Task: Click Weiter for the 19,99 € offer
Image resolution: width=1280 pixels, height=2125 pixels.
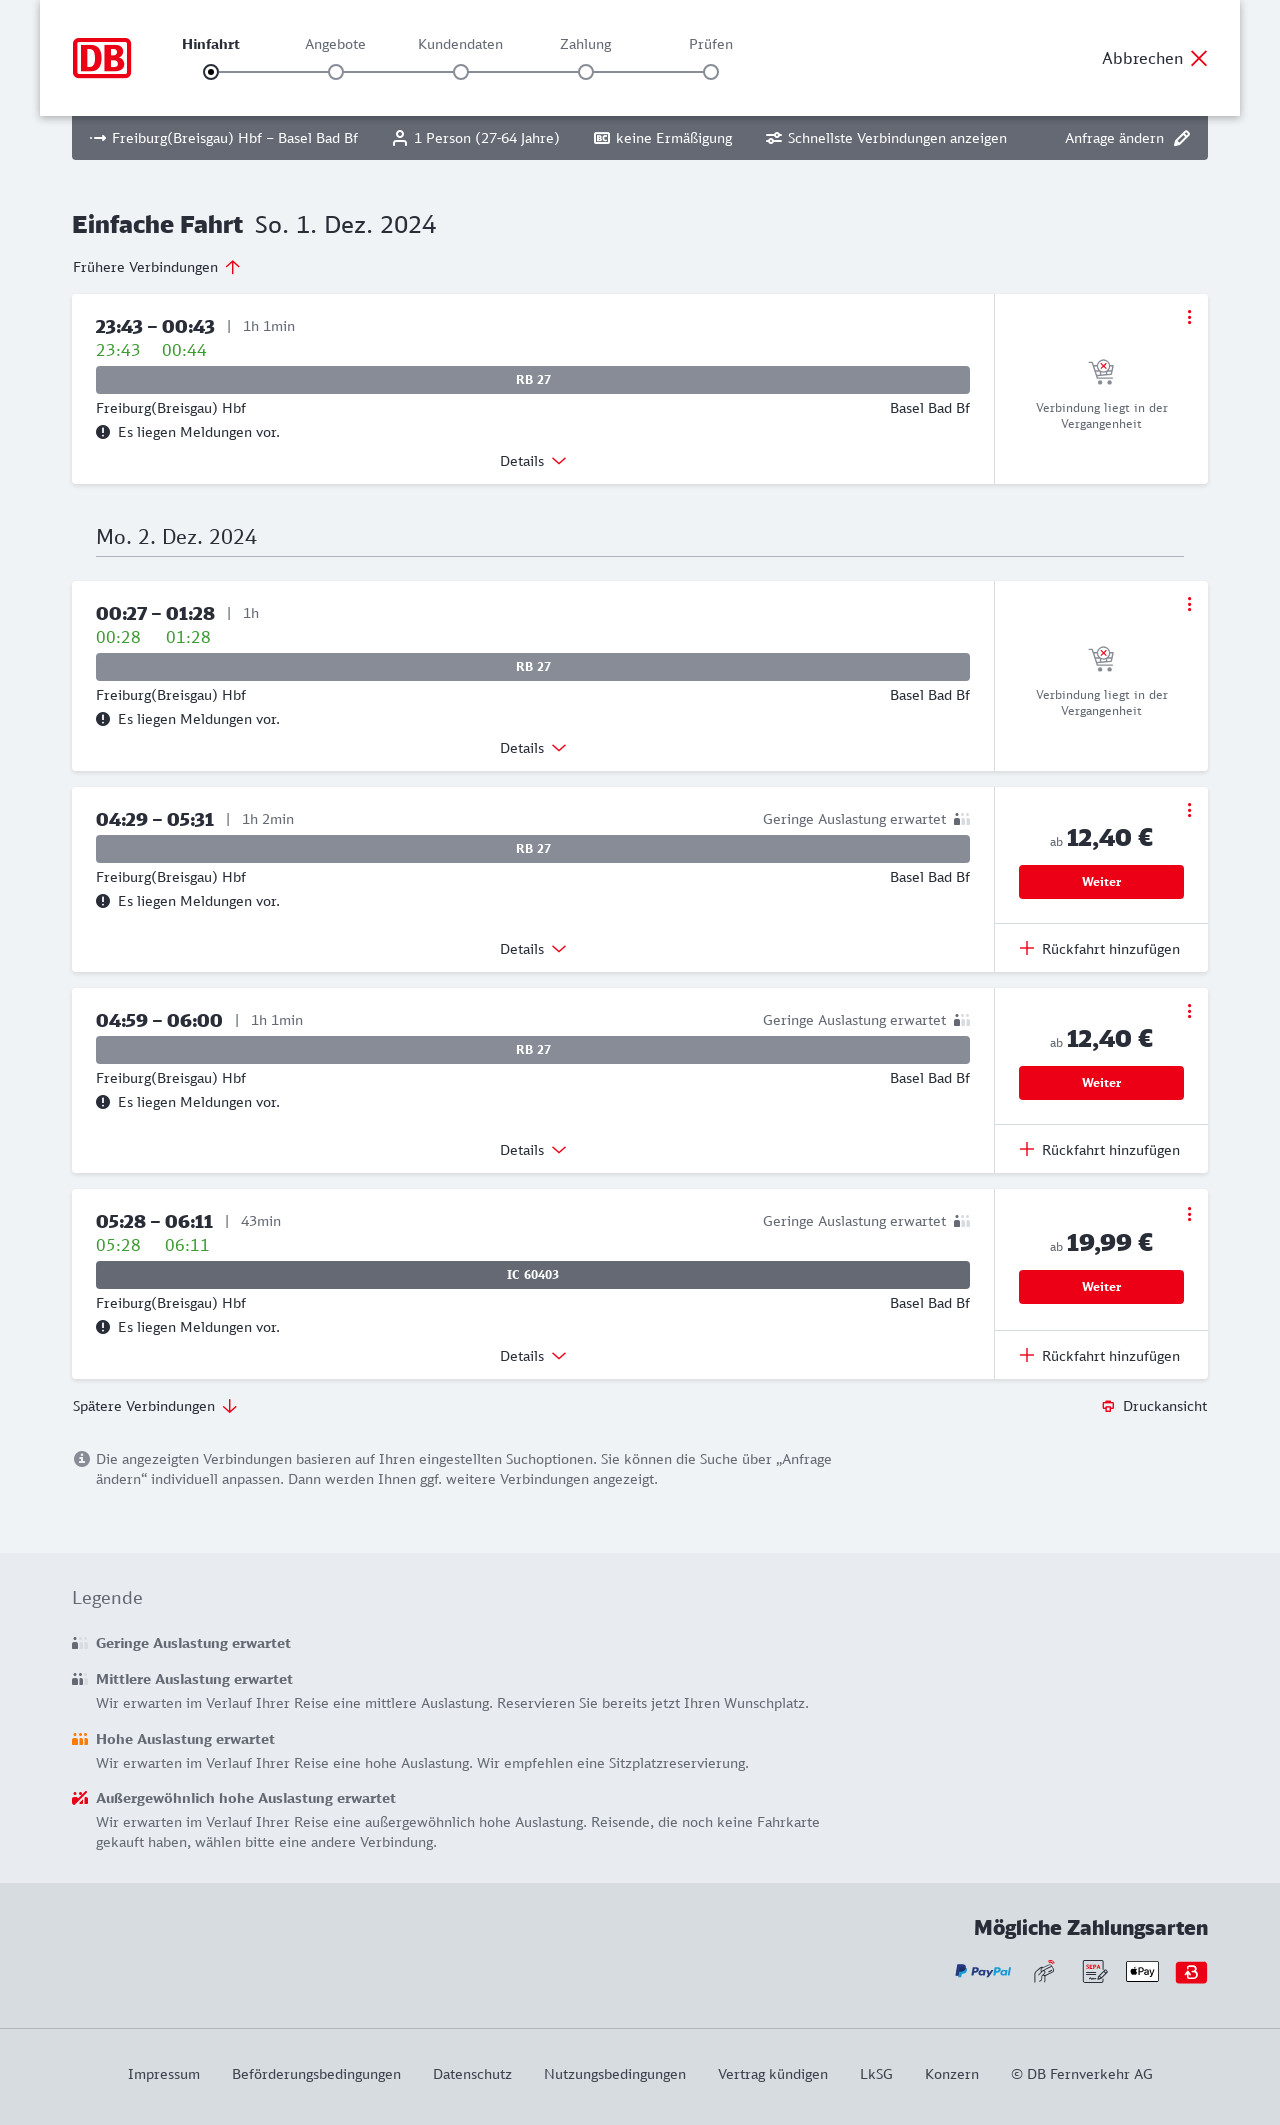Action: (x=1101, y=1287)
